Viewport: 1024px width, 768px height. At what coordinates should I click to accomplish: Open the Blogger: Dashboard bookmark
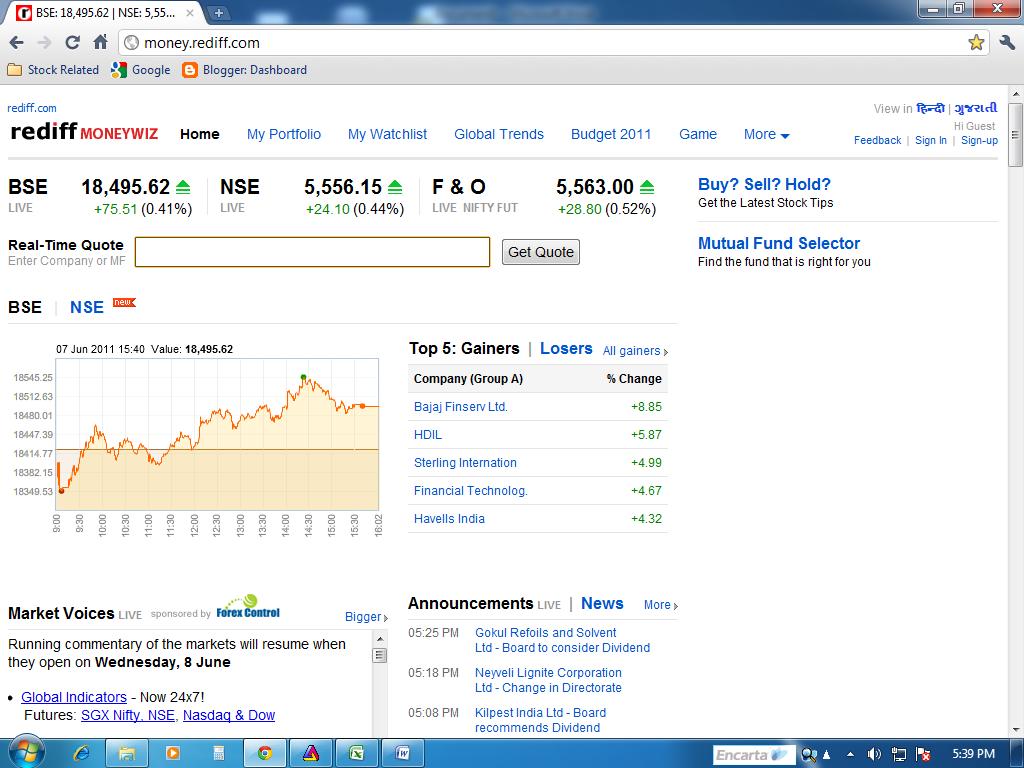244,70
